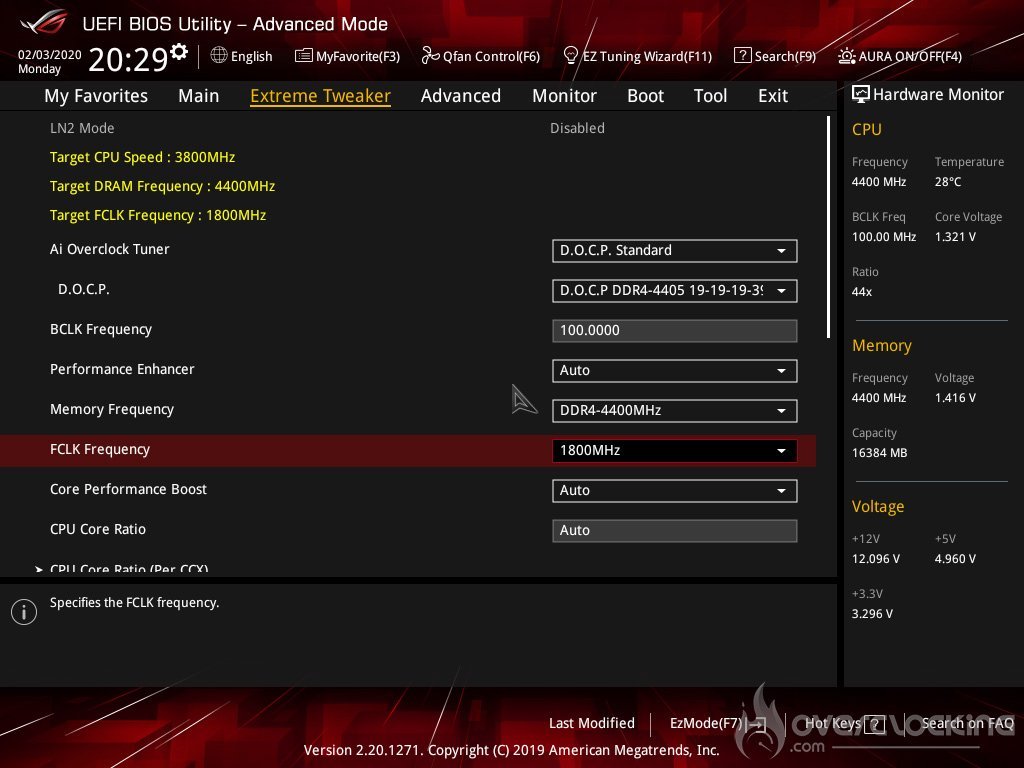Click the Search question mark icon
The image size is (1024, 768).
pyautogui.click(x=743, y=56)
